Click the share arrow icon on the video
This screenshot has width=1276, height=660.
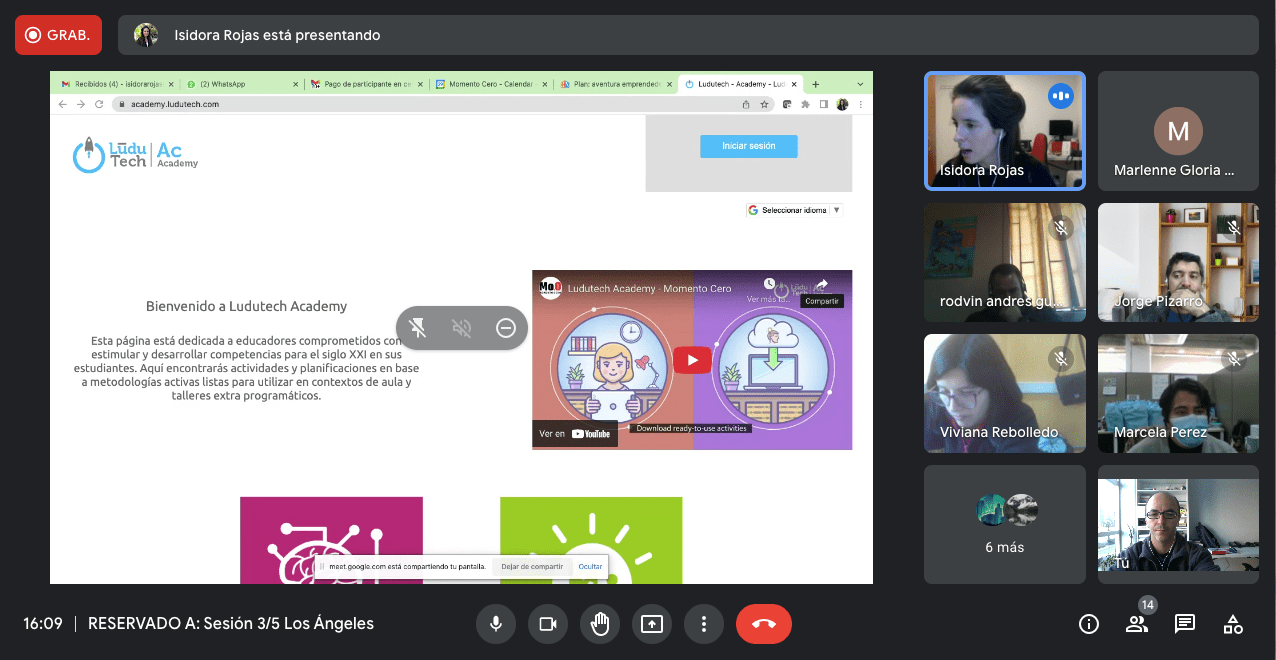(x=822, y=285)
